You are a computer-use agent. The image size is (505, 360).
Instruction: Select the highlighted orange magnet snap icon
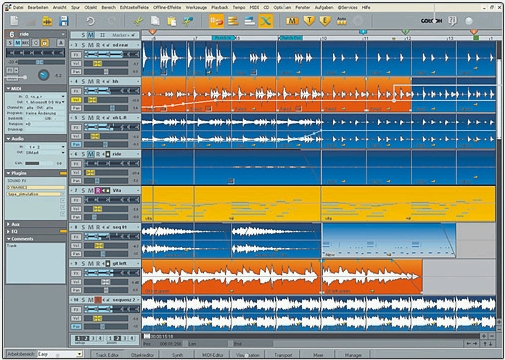[216, 21]
